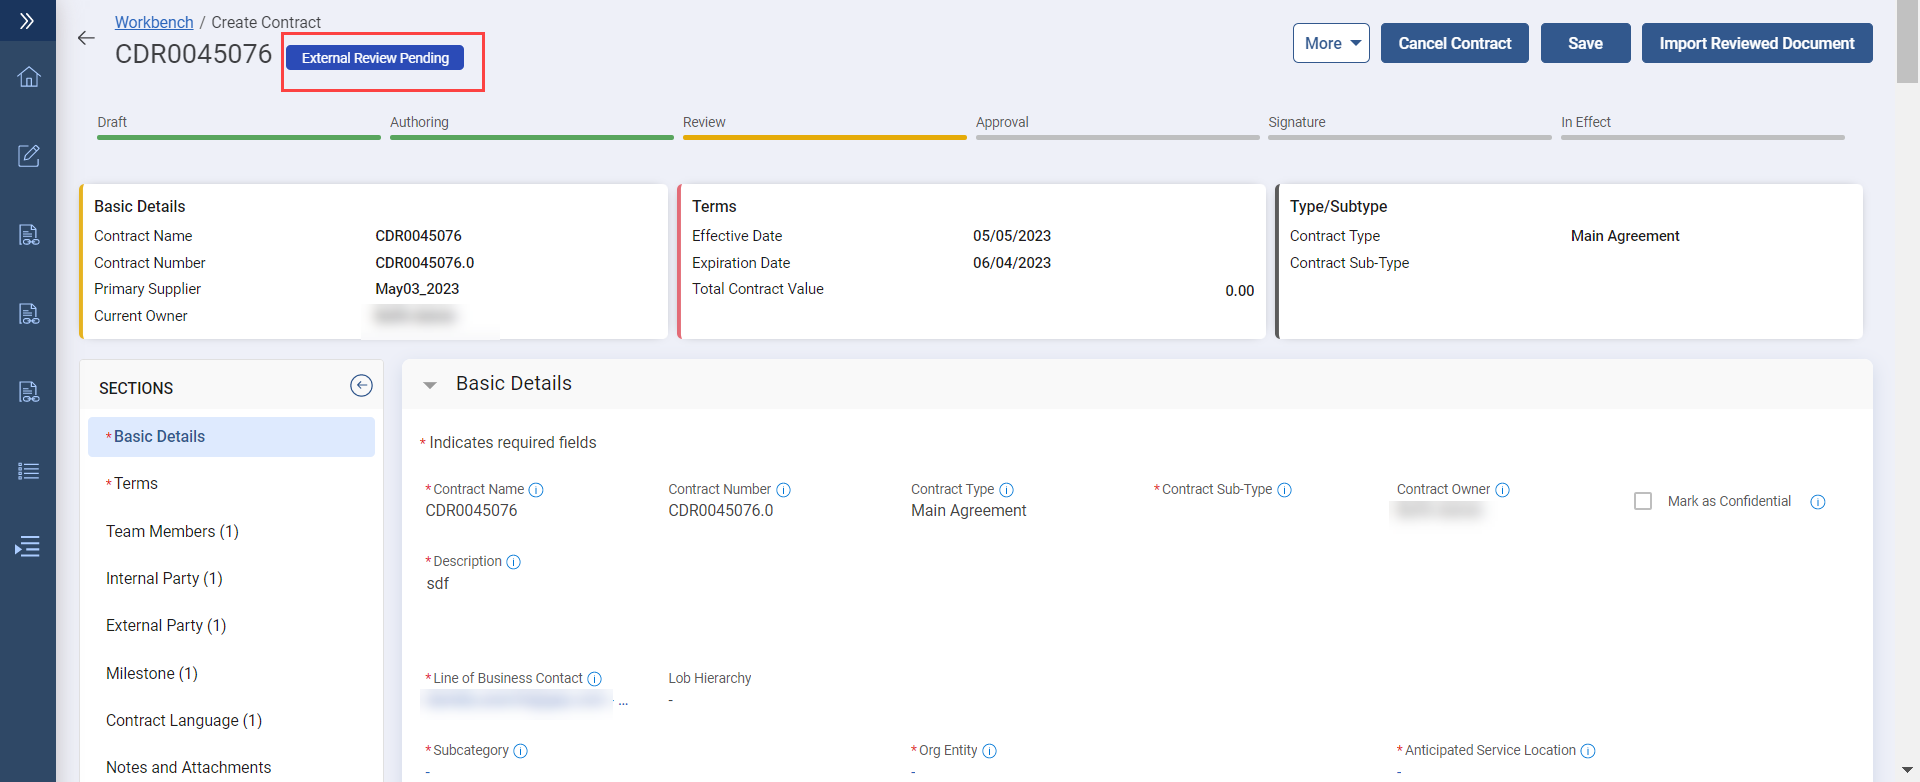
Task: Click the Import Reviewed Document button
Action: point(1756,43)
